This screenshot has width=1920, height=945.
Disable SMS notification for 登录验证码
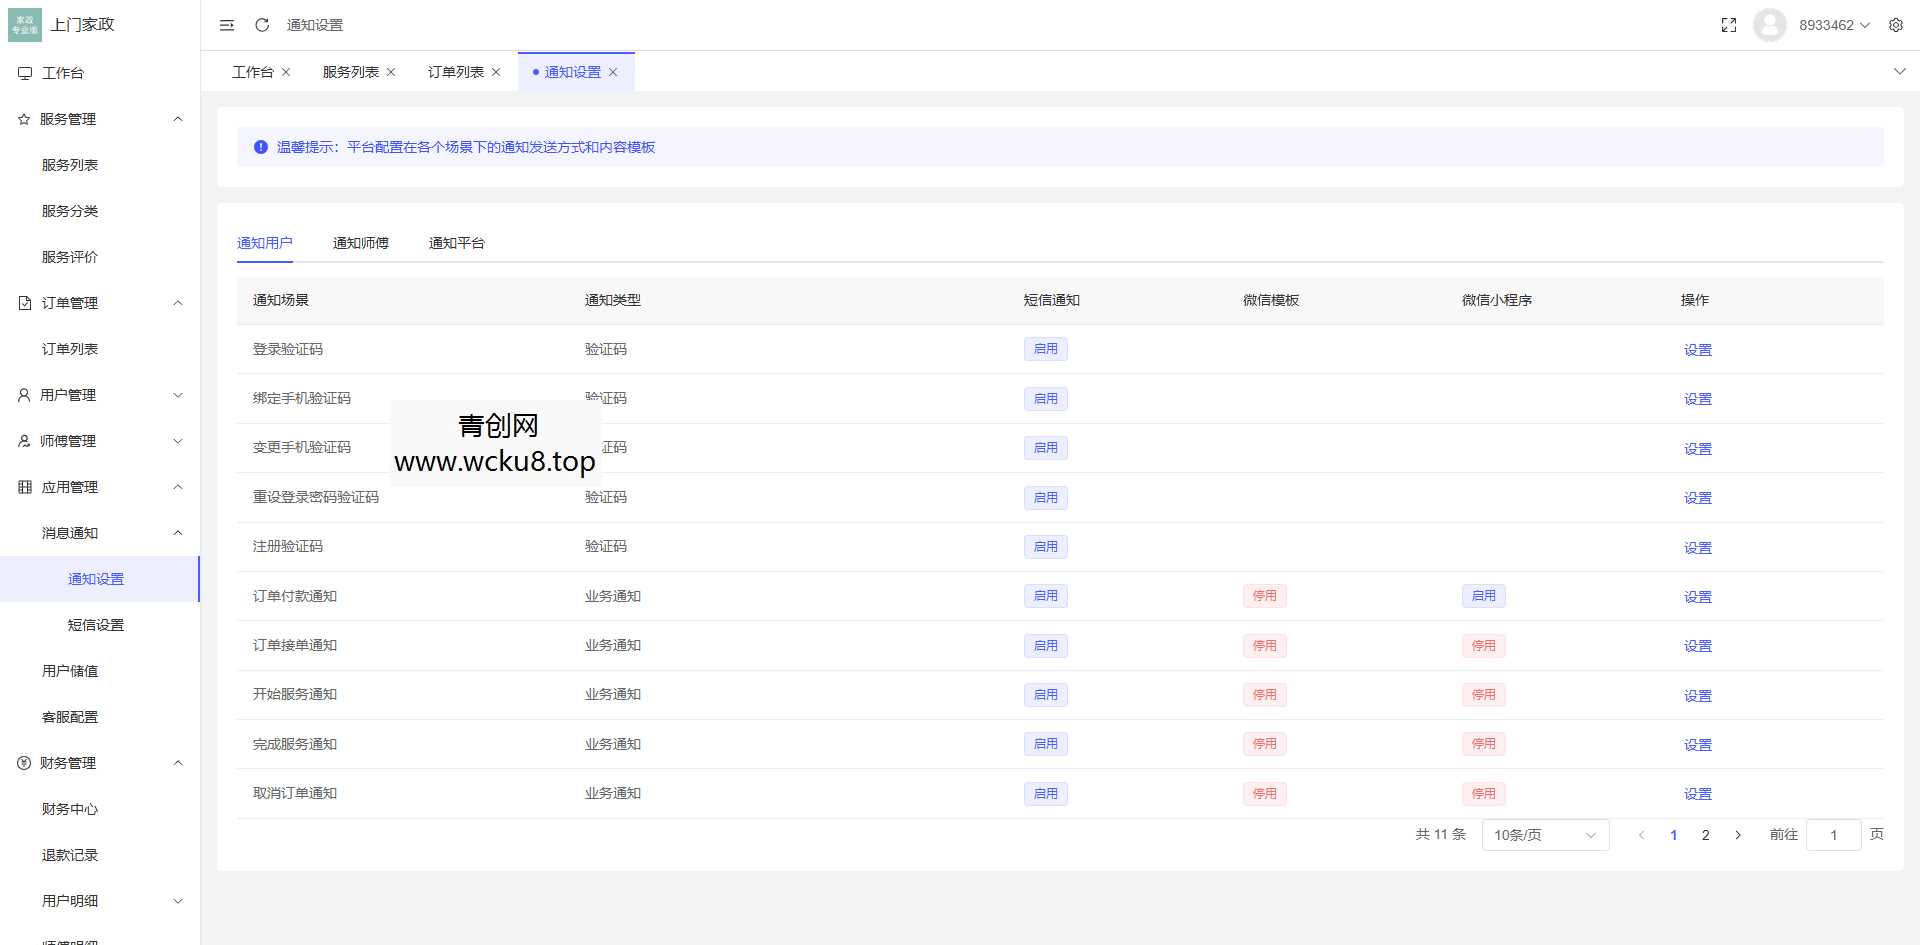tap(1046, 349)
